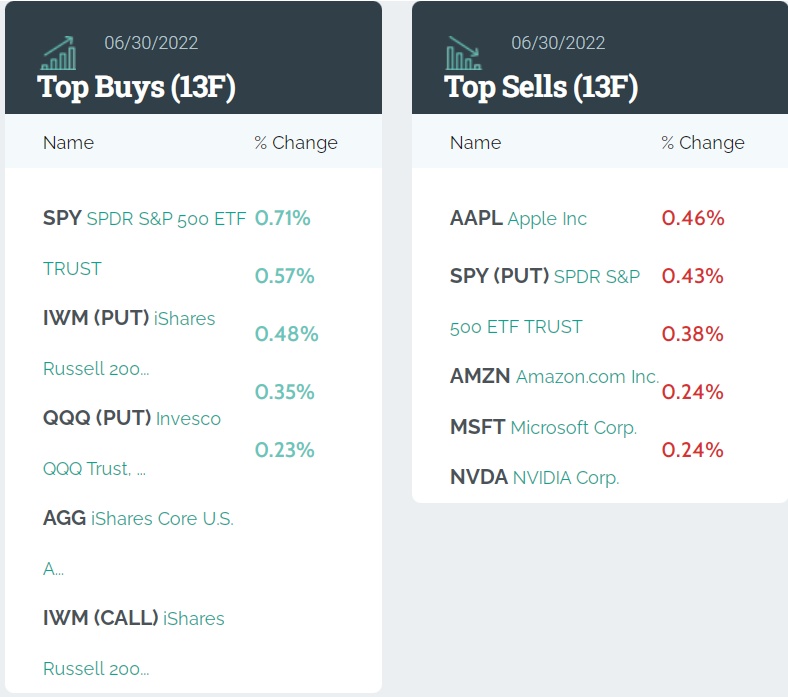Open the SPY SPDR S&P 500 ETF link
Screen dimensions: 788x697
click(144, 219)
